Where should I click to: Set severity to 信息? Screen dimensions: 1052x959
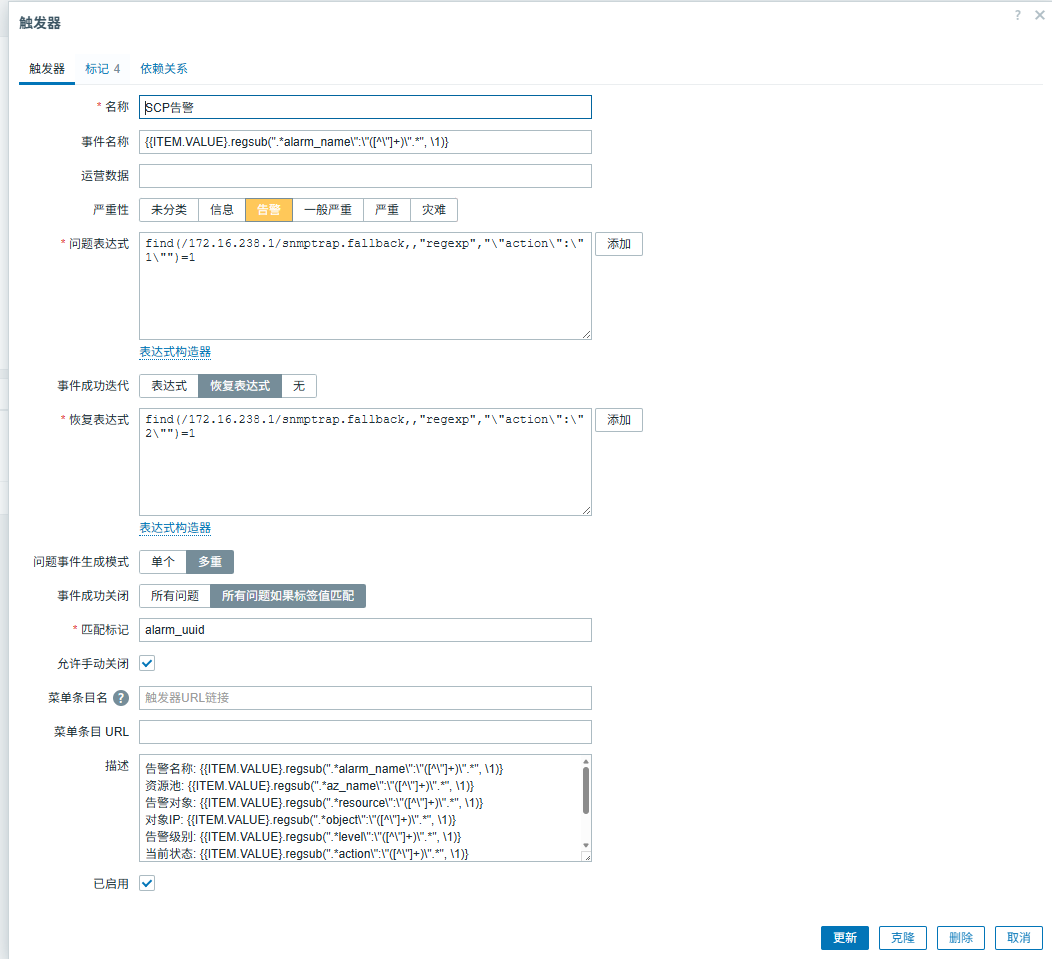pos(221,210)
